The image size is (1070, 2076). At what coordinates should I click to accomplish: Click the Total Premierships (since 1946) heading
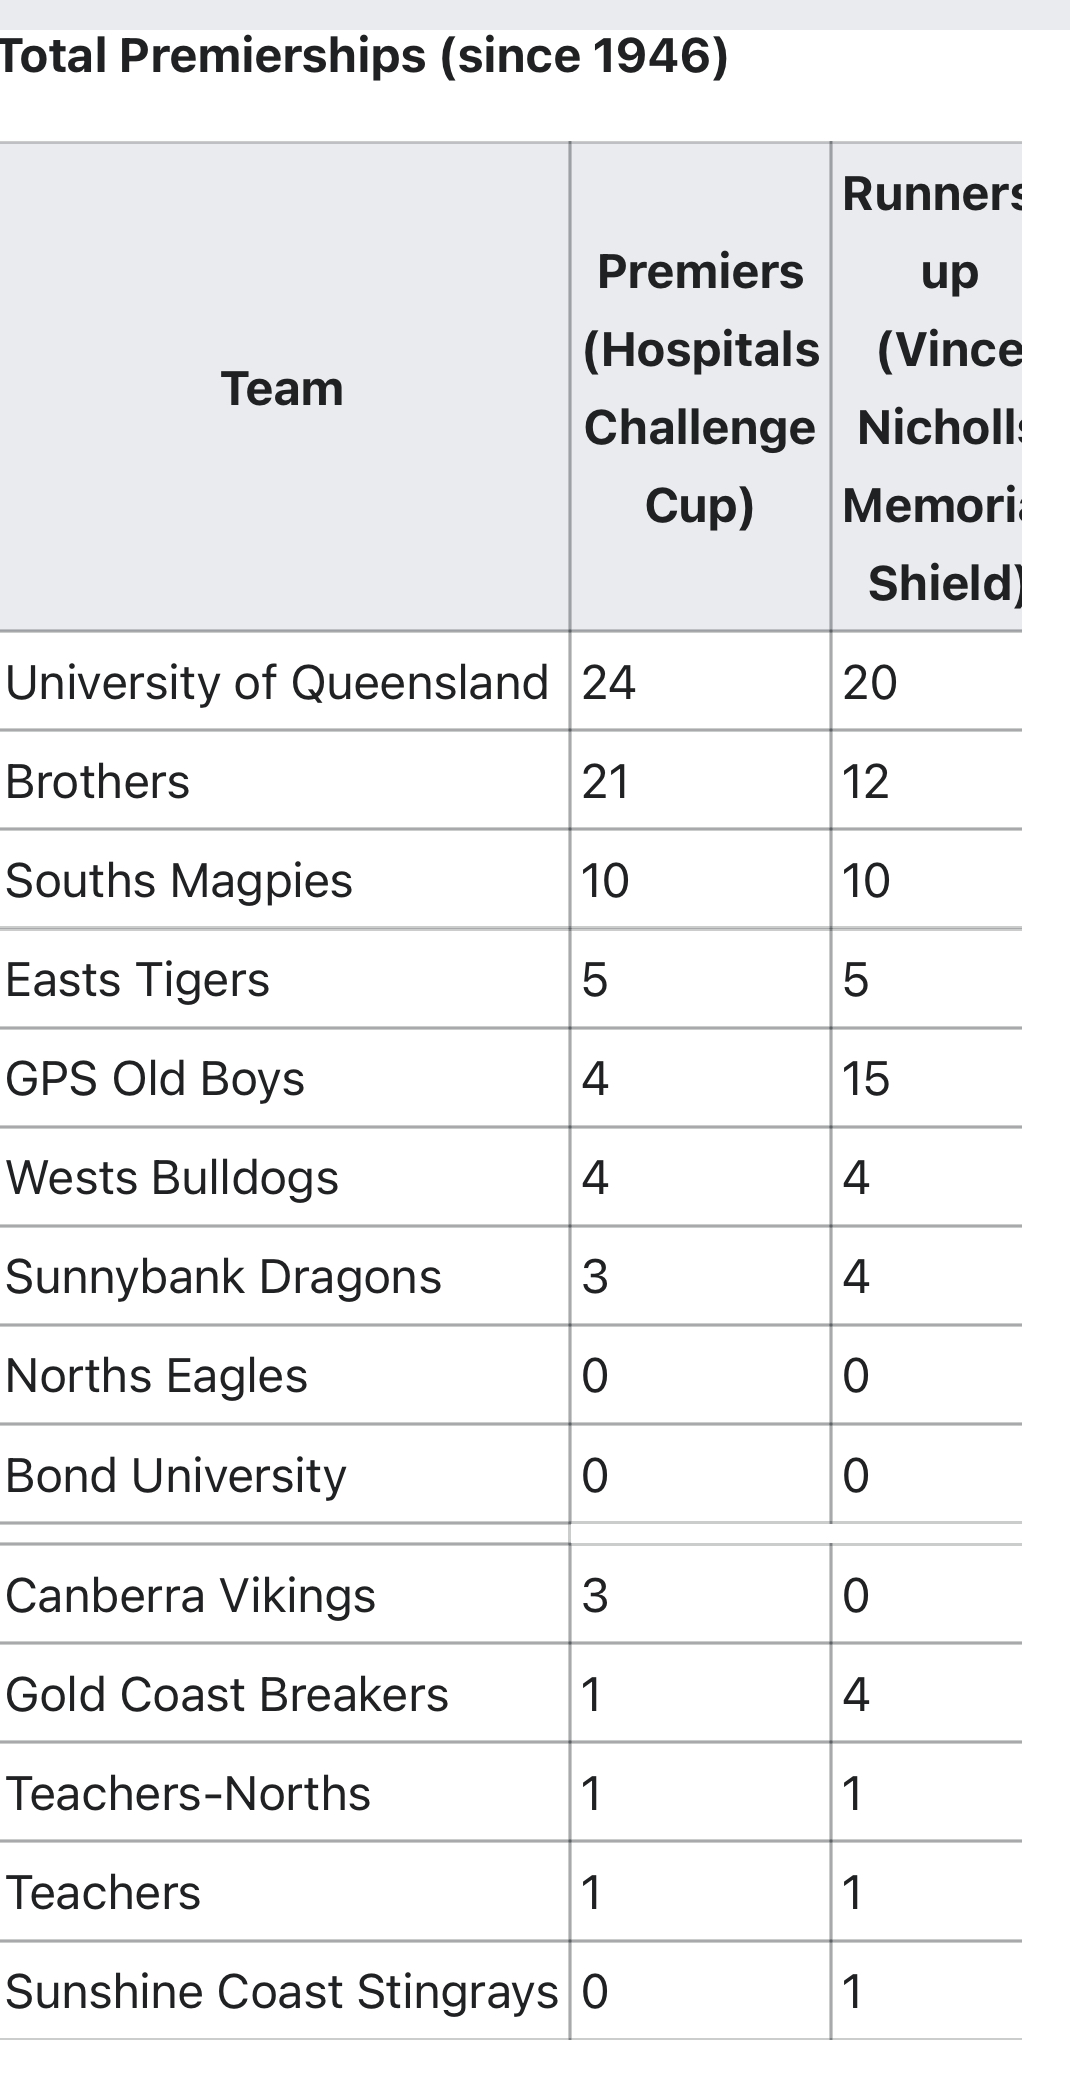tap(364, 56)
